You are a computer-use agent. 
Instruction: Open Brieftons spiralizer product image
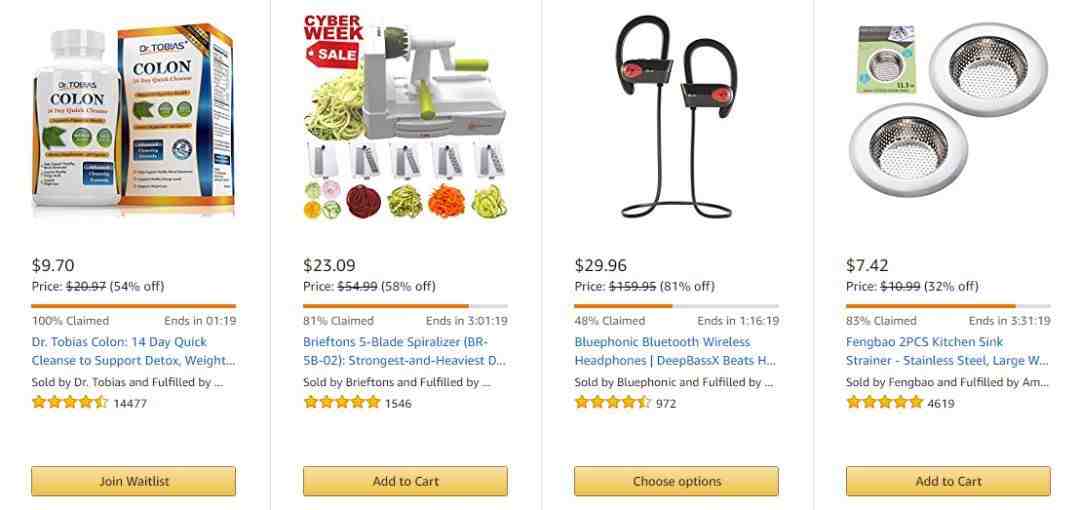click(405, 117)
